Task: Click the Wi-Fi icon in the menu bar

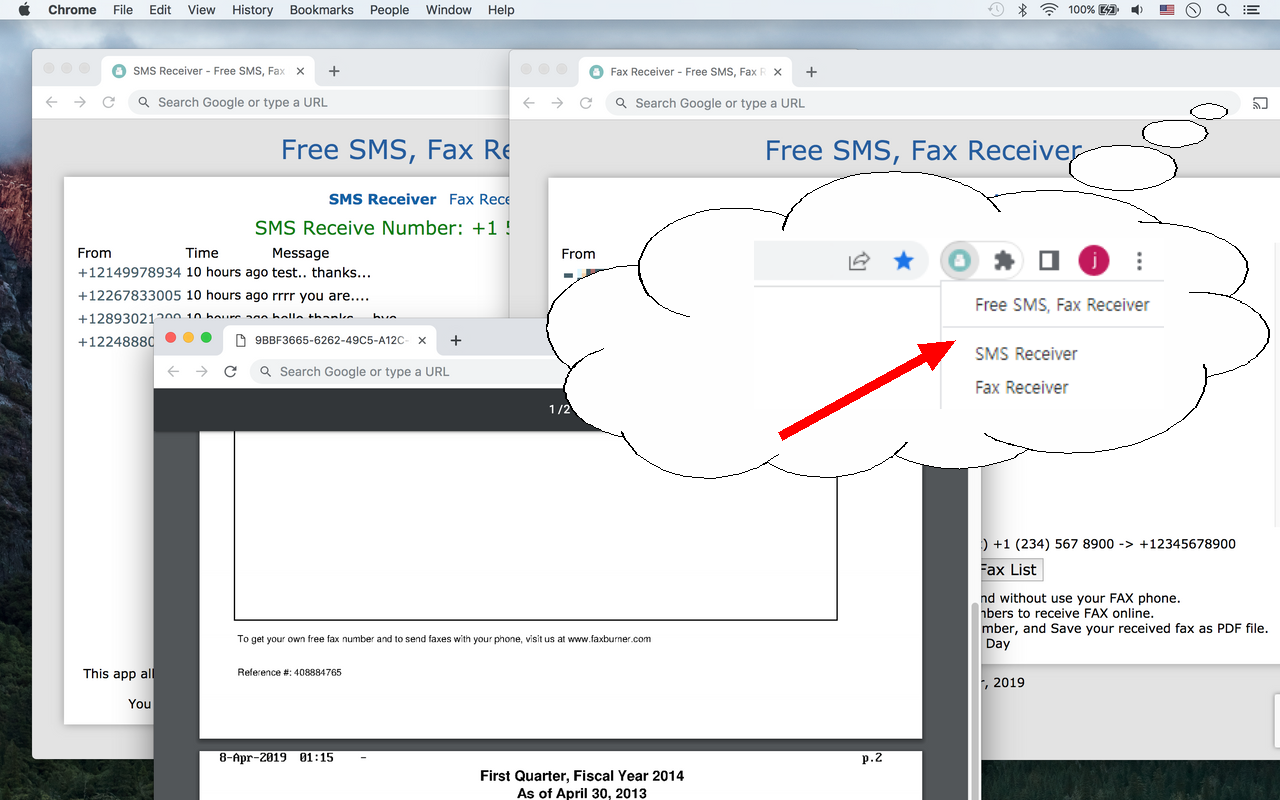Action: point(1047,10)
